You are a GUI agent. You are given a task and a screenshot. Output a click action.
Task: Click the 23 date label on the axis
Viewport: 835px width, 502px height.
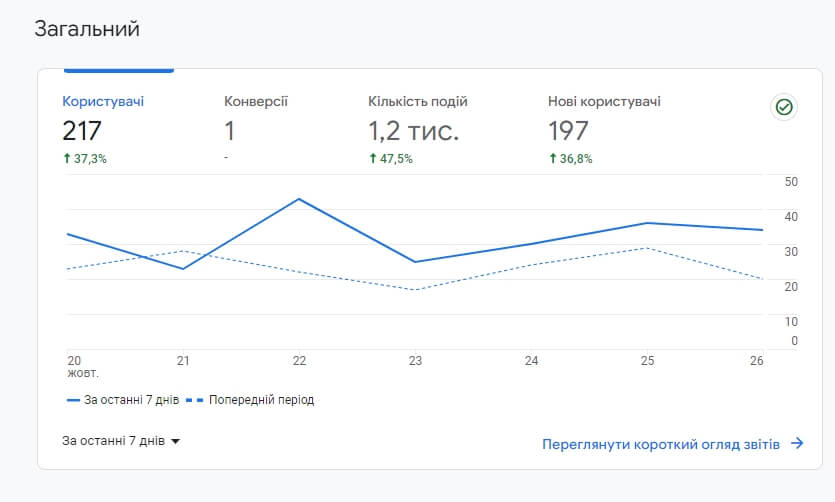(x=415, y=361)
